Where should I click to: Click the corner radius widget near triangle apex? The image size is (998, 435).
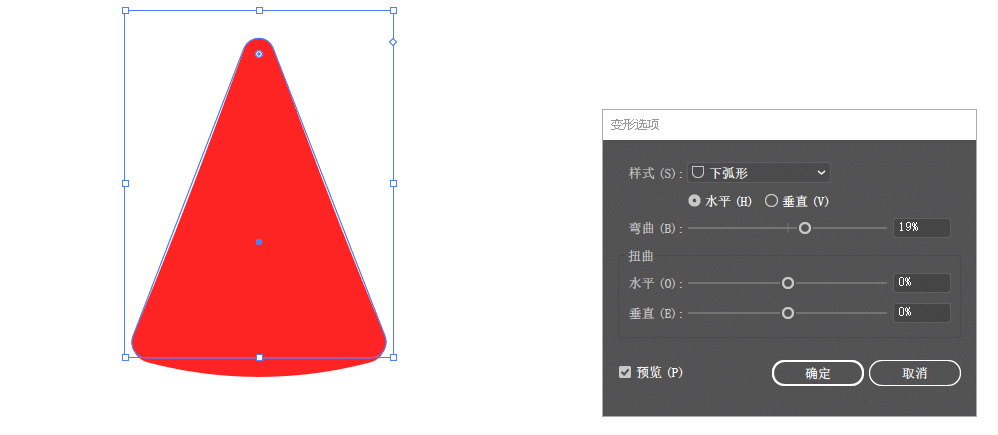click(x=259, y=54)
